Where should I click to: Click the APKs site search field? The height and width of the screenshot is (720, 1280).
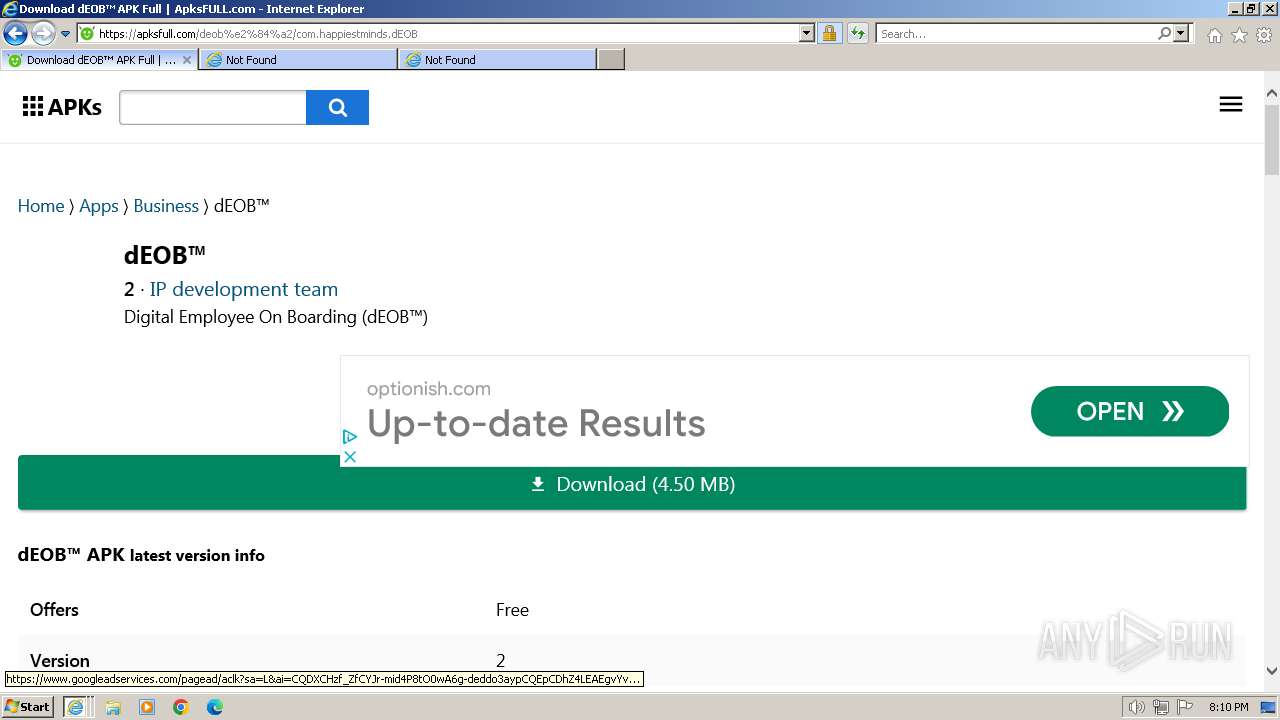click(213, 107)
